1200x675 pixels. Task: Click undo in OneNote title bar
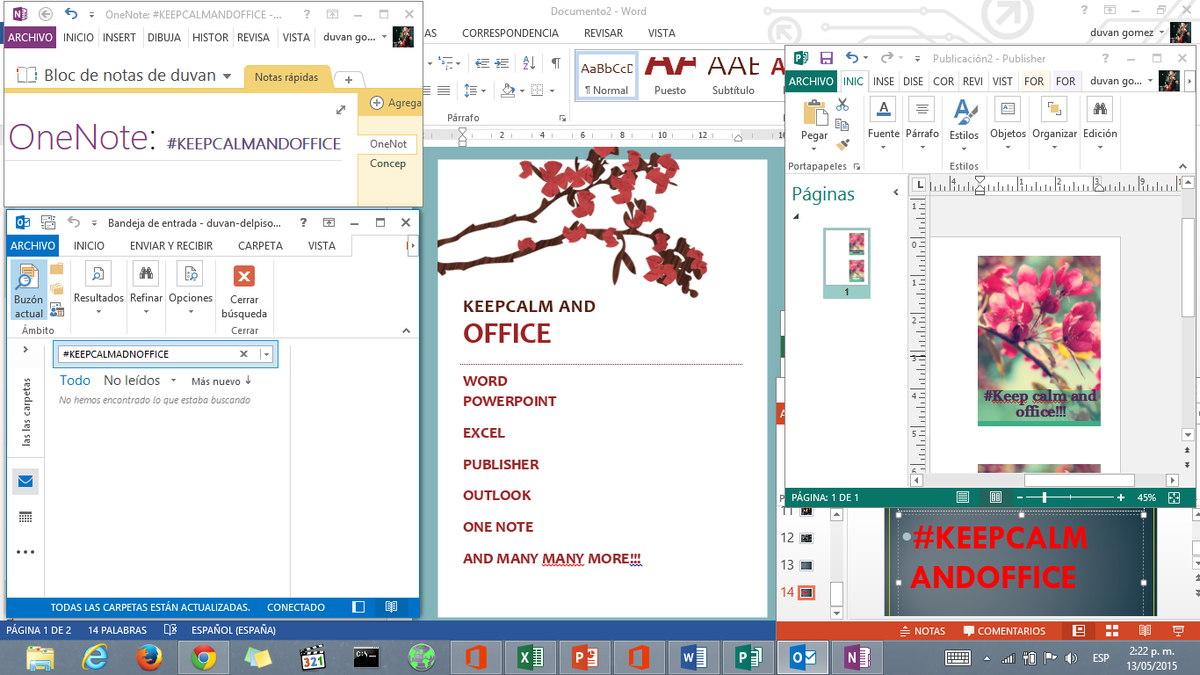70,14
